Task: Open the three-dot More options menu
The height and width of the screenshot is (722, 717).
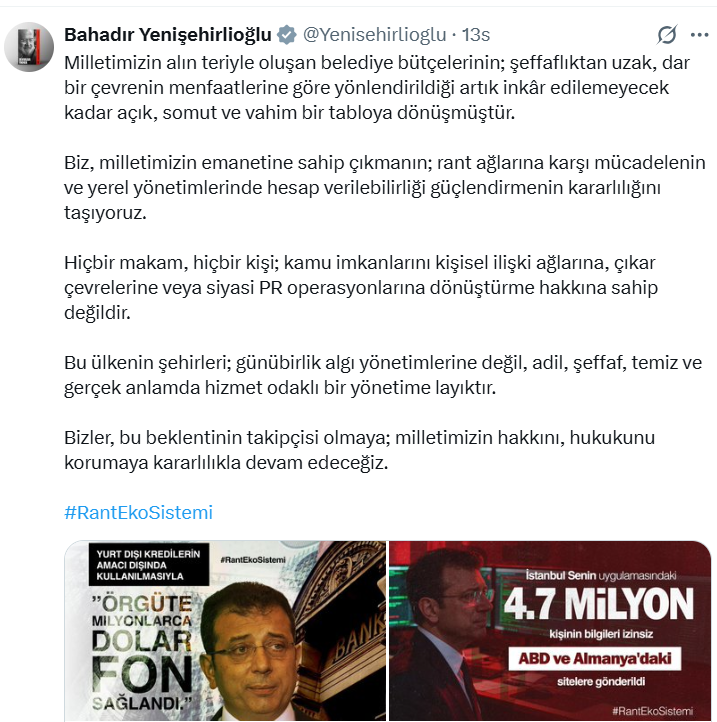Action: click(700, 35)
